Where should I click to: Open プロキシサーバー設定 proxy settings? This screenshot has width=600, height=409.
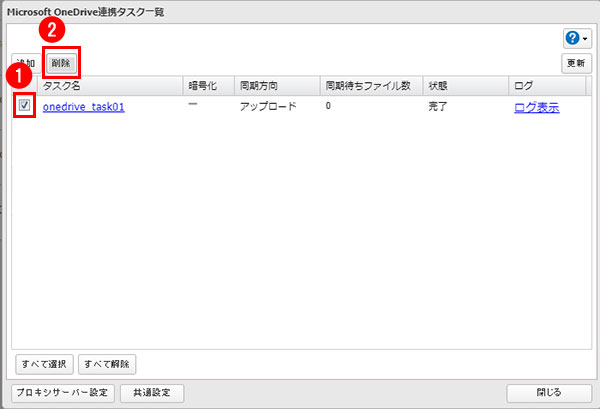pyautogui.click(x=62, y=393)
